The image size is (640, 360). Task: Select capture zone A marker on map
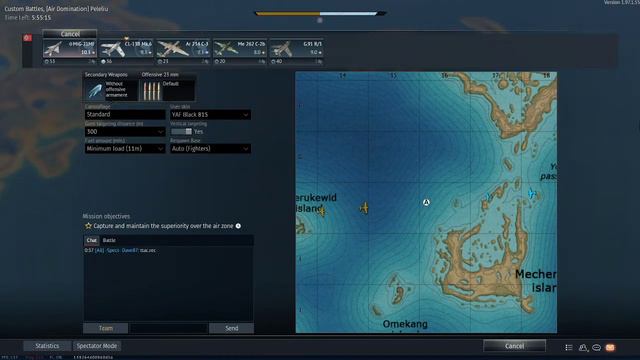coord(426,202)
